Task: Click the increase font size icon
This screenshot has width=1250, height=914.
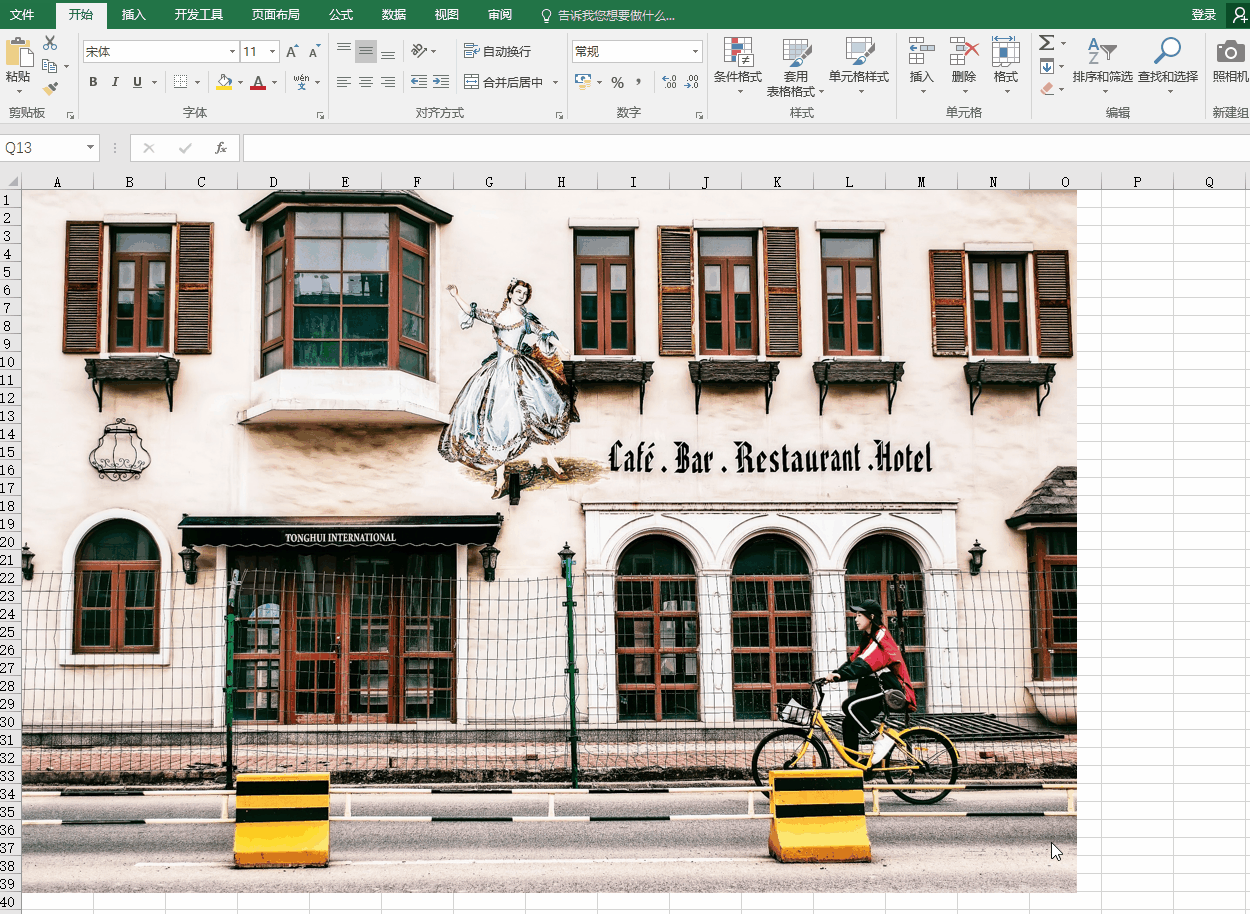Action: tap(292, 51)
